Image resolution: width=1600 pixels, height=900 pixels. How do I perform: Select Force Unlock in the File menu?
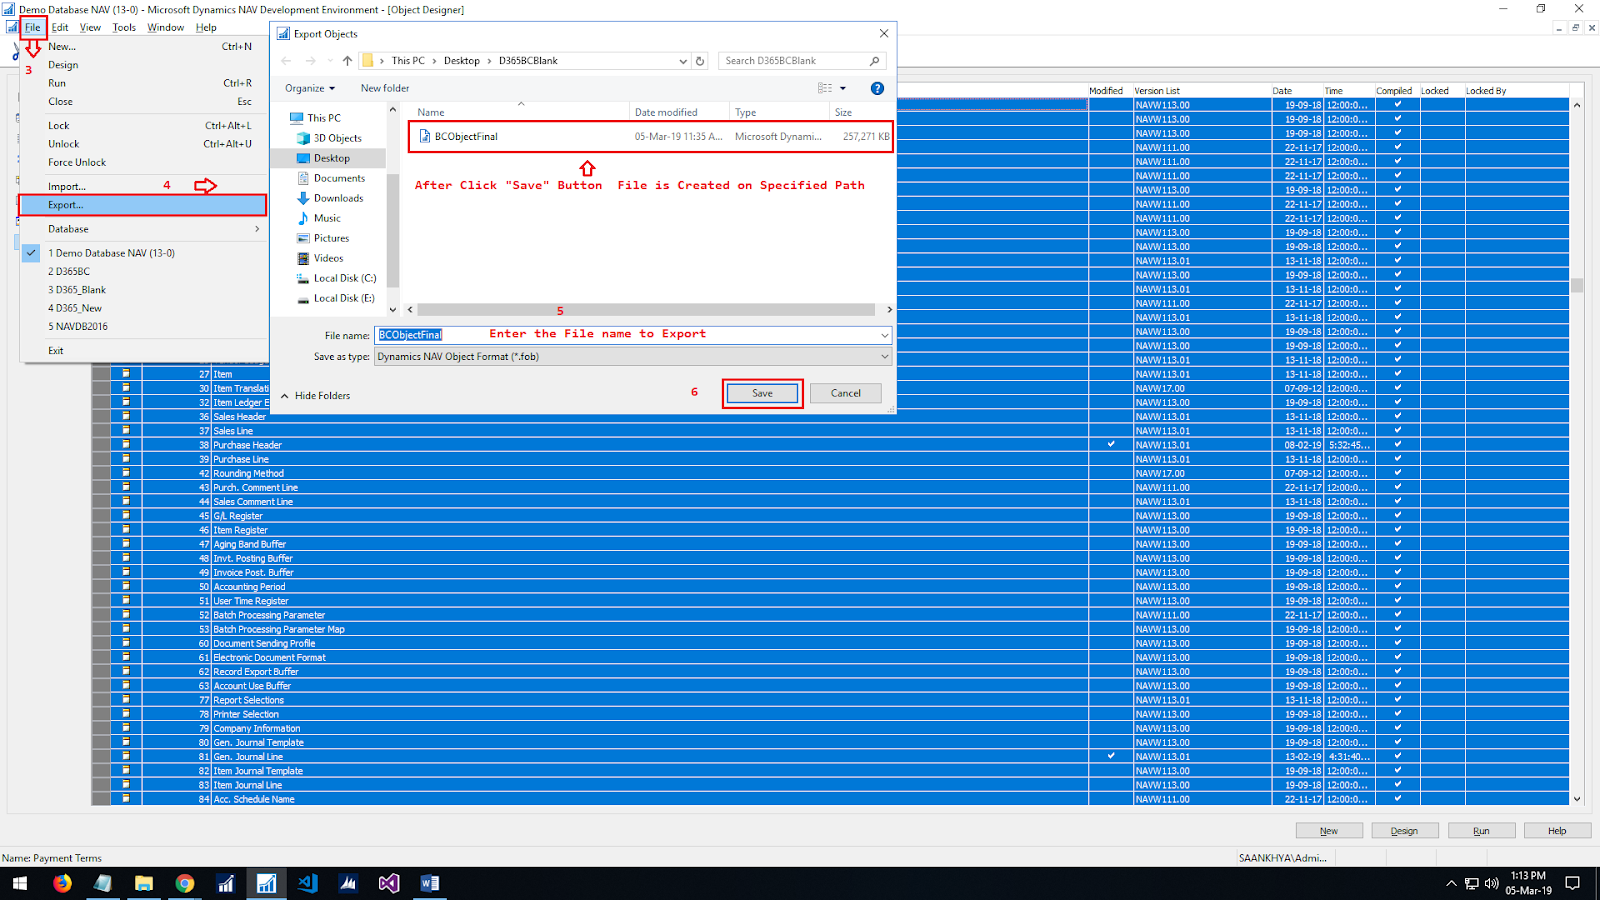coord(143,162)
